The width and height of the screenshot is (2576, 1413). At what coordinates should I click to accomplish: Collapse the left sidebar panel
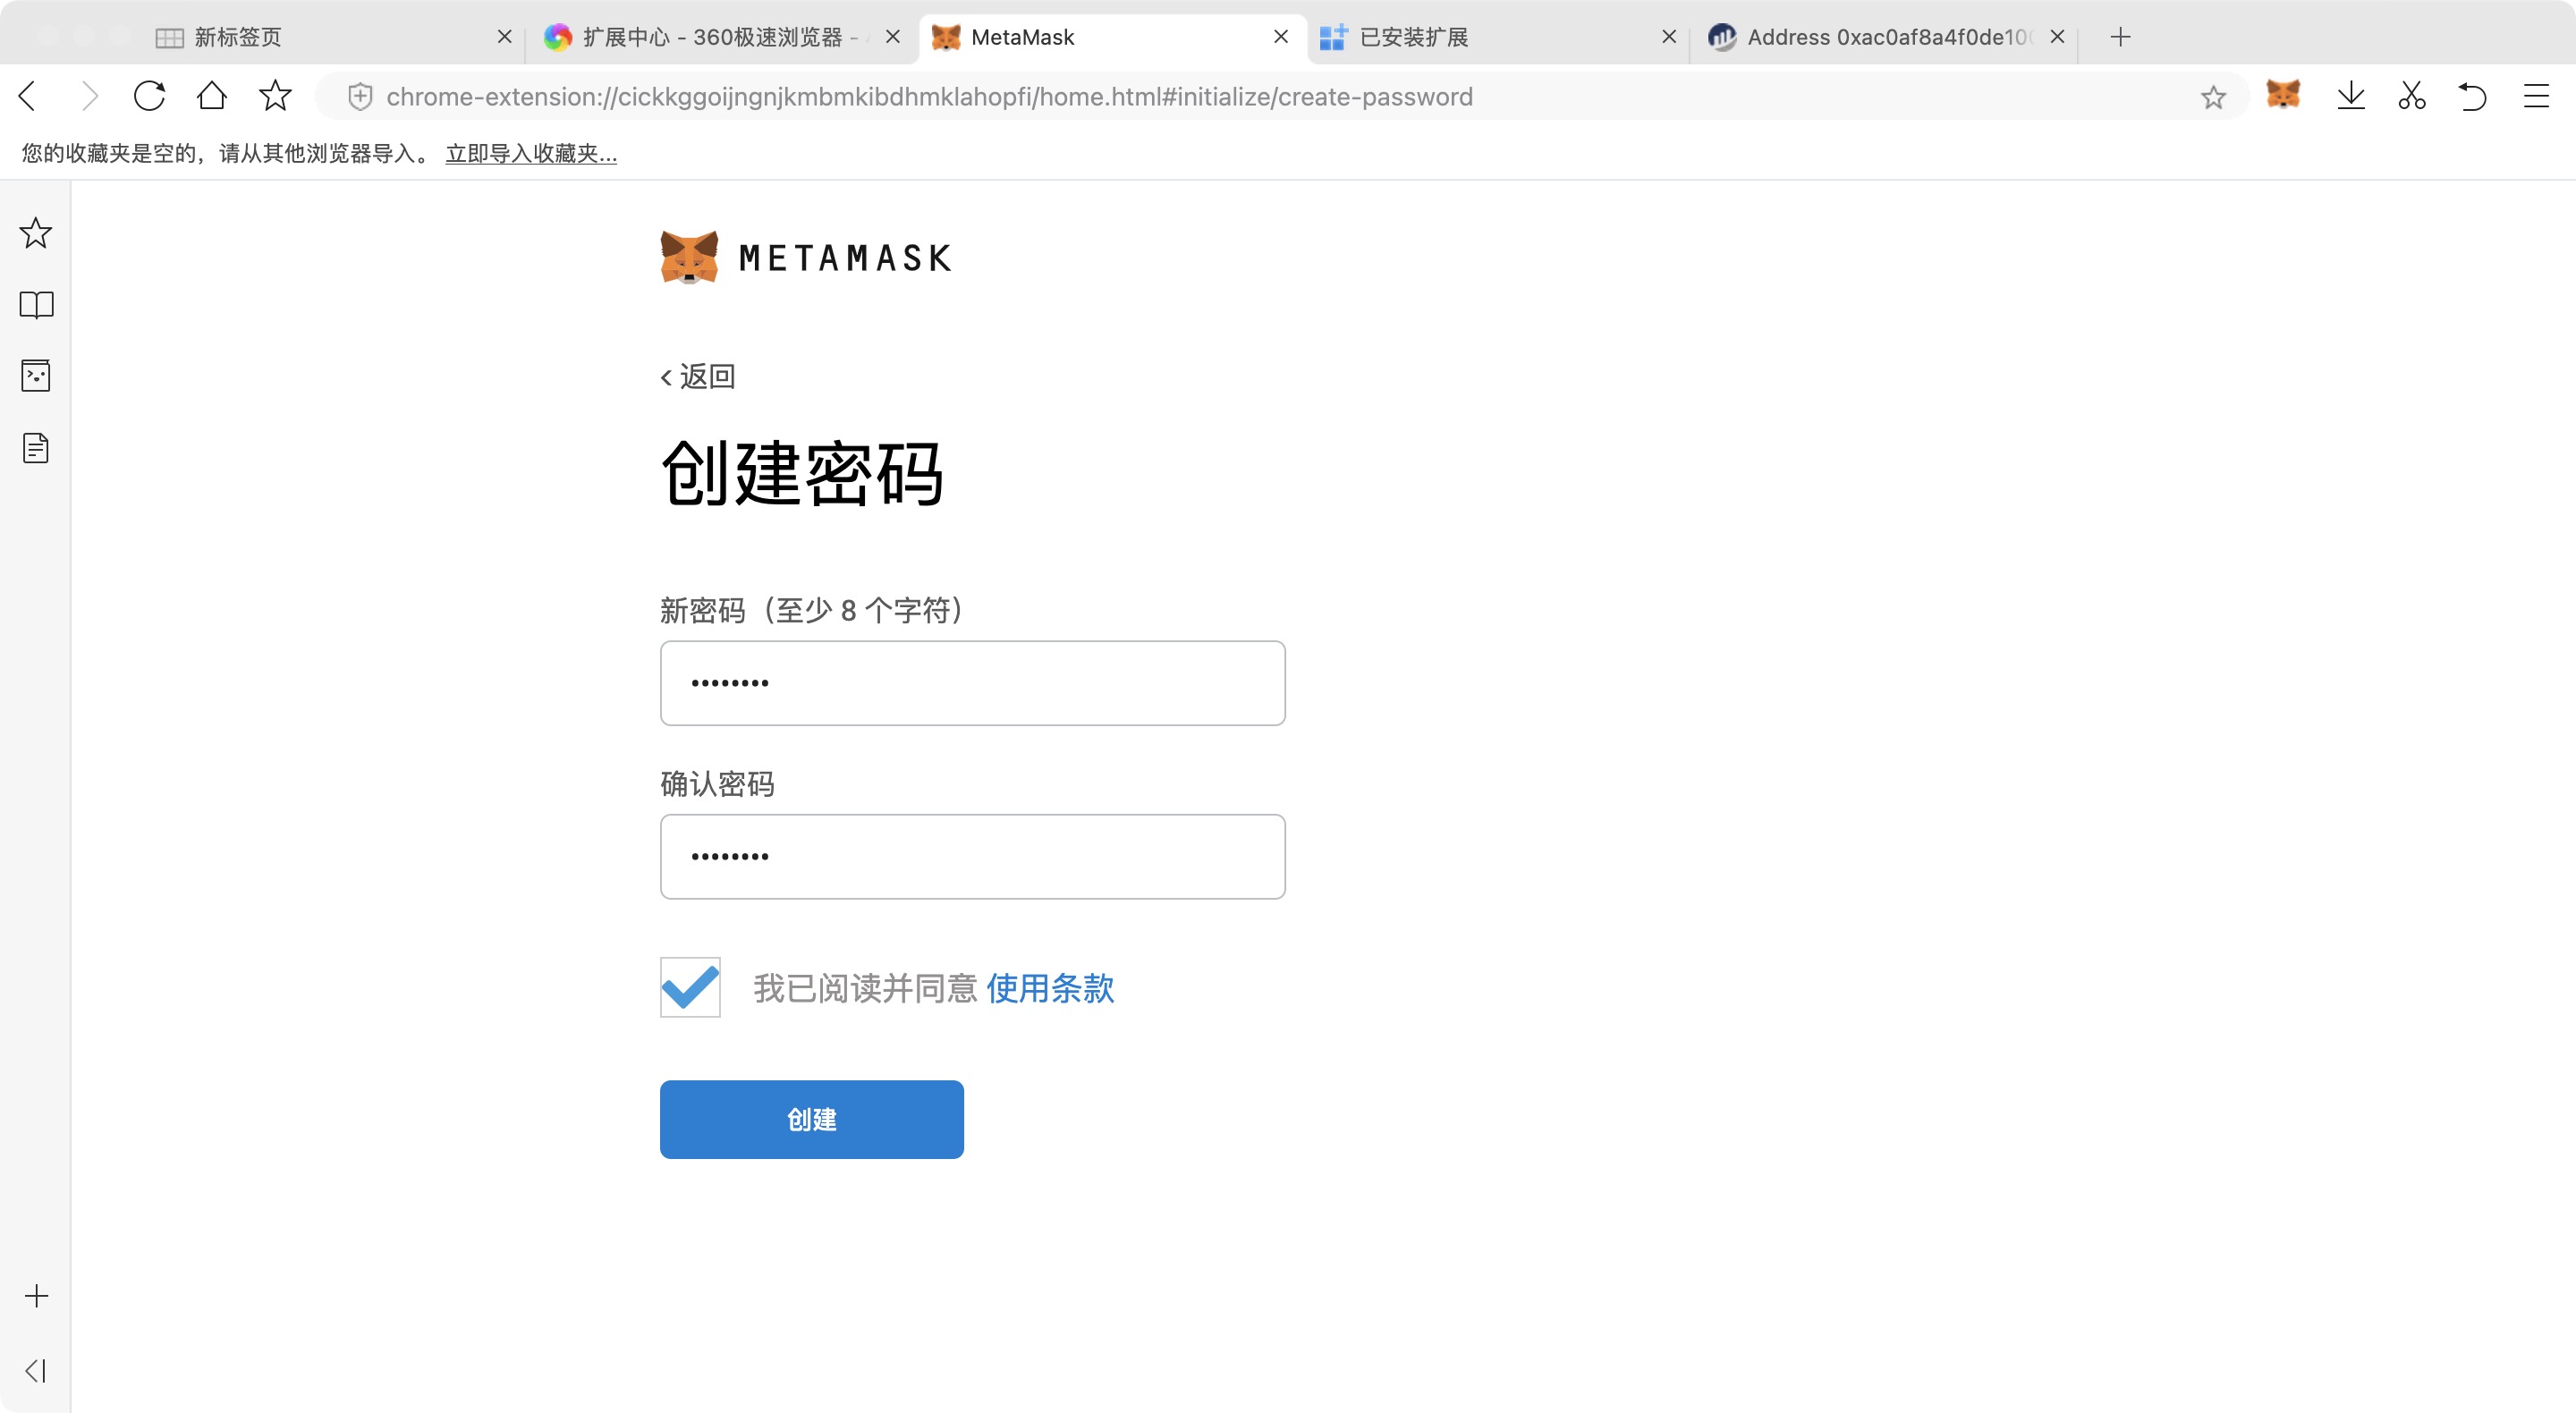coord(36,1370)
